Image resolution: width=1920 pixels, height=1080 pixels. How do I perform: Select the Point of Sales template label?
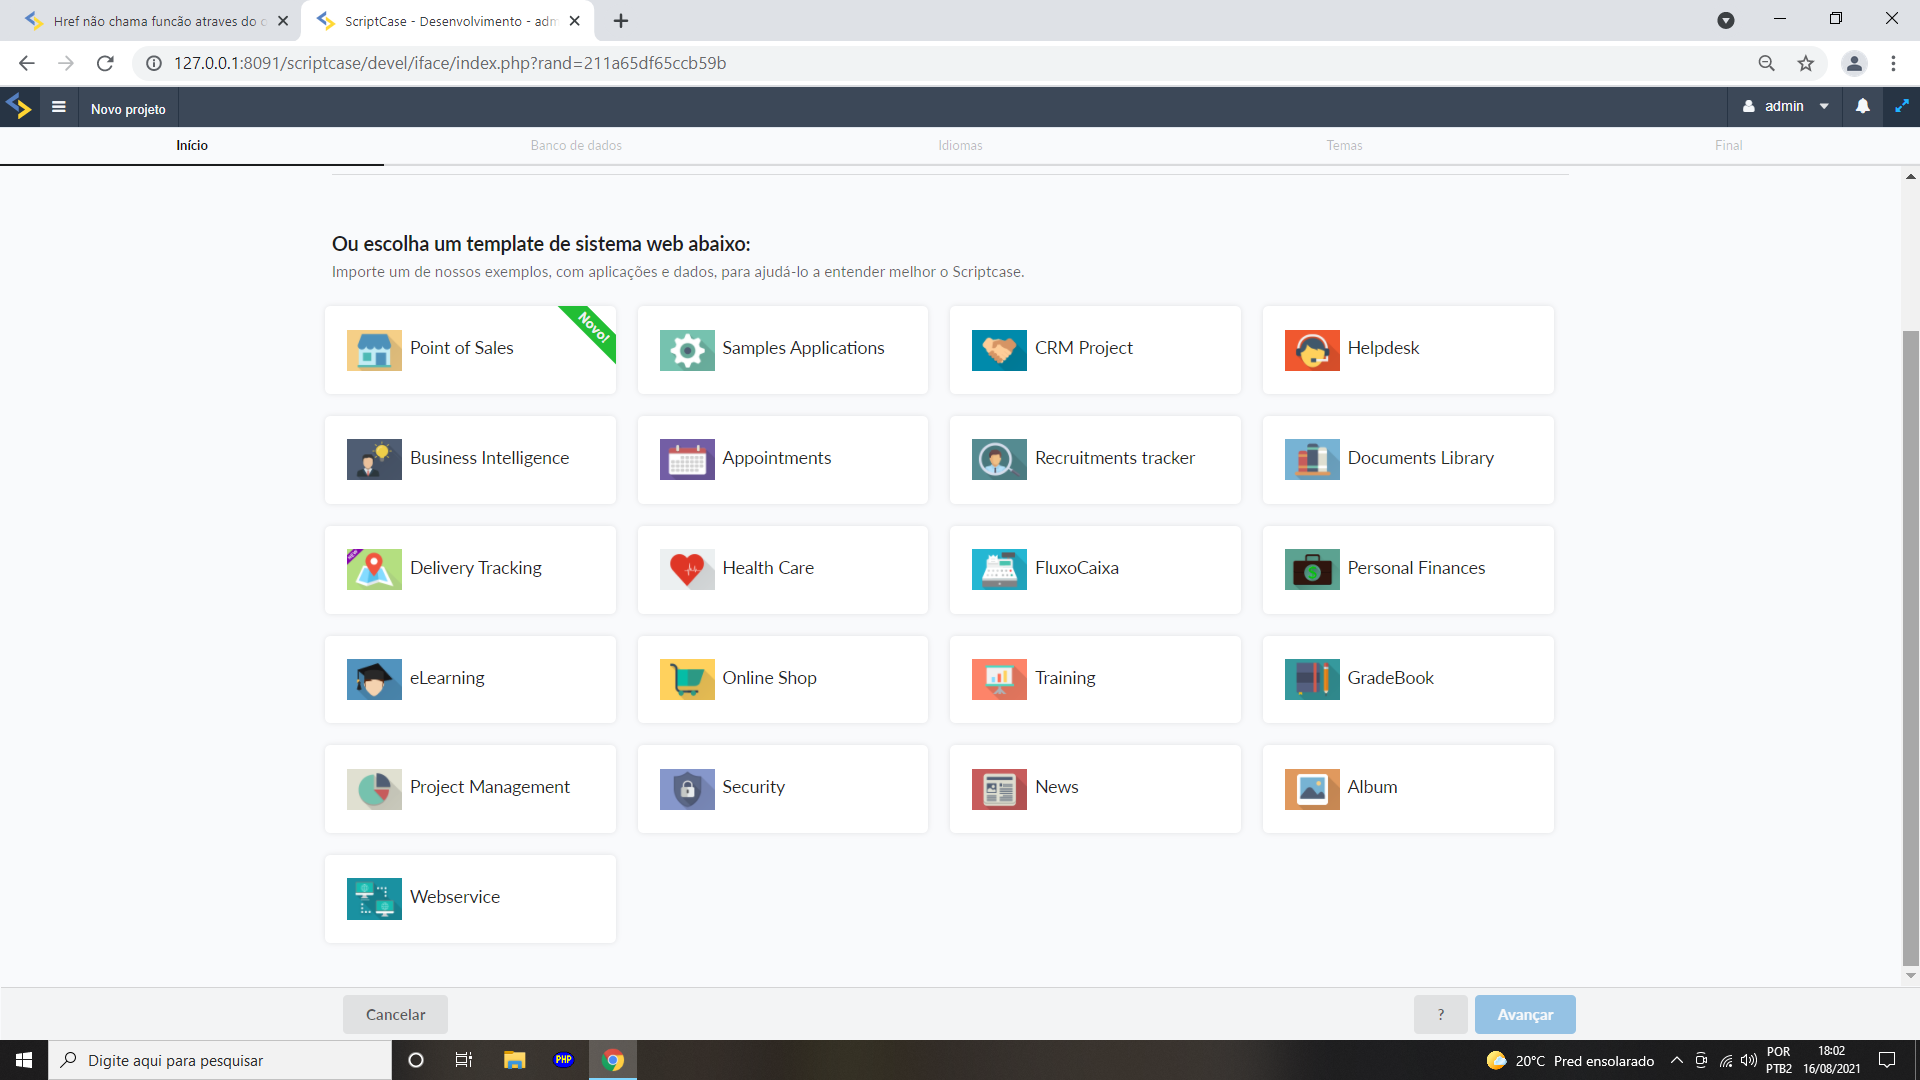461,348
